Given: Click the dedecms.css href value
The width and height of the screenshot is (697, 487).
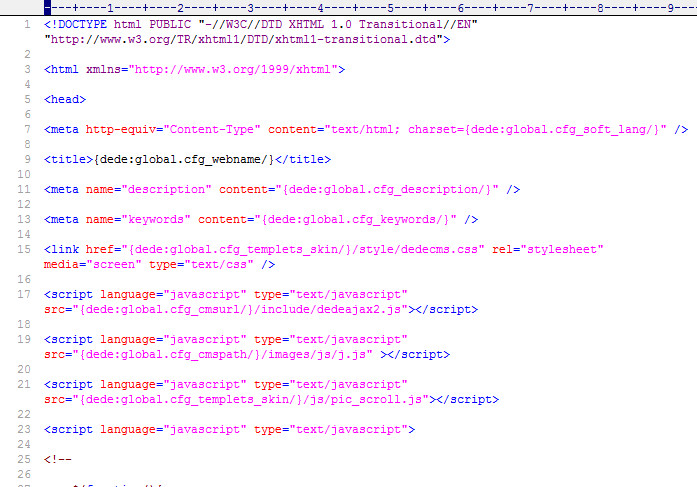Looking at the screenshot, I should tap(303, 249).
